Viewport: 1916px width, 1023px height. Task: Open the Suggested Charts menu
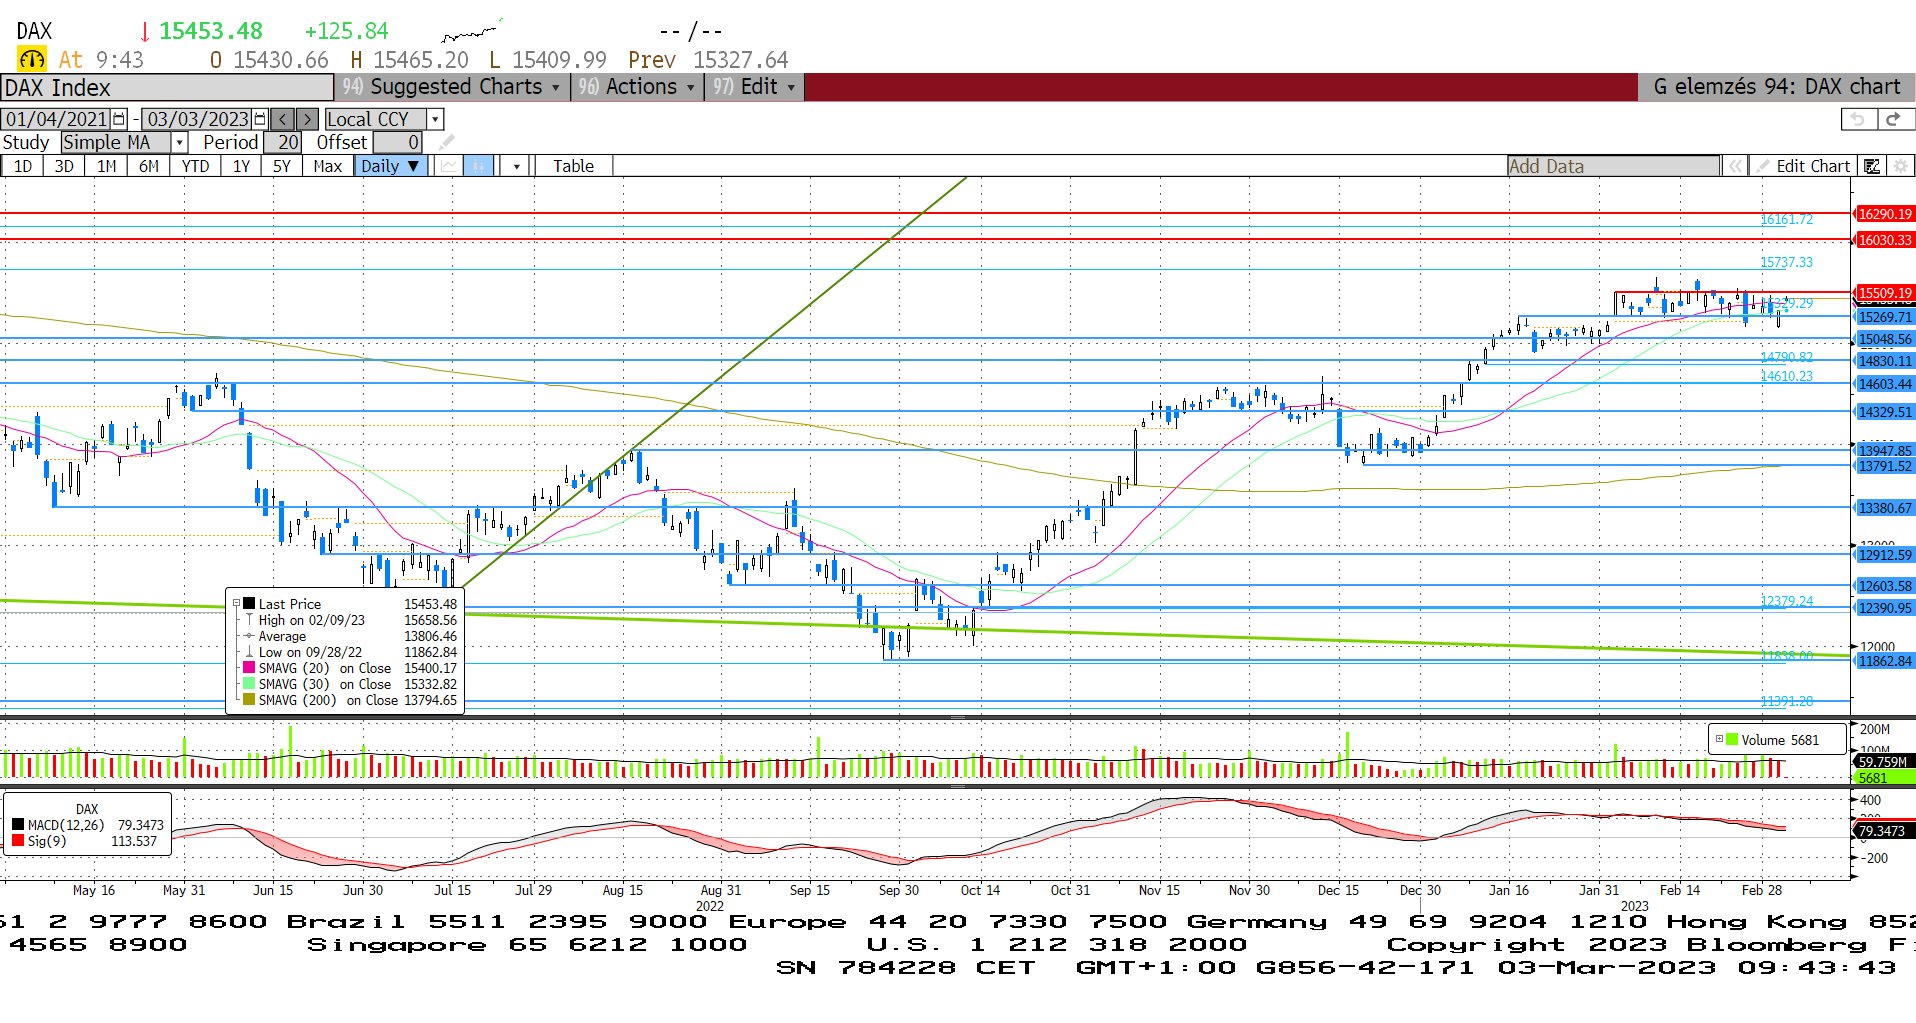[451, 87]
